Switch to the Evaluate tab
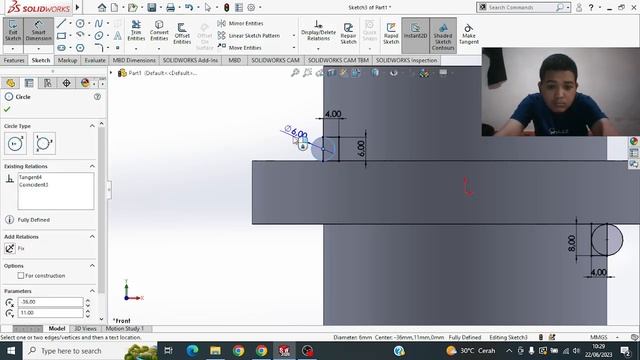 95,60
